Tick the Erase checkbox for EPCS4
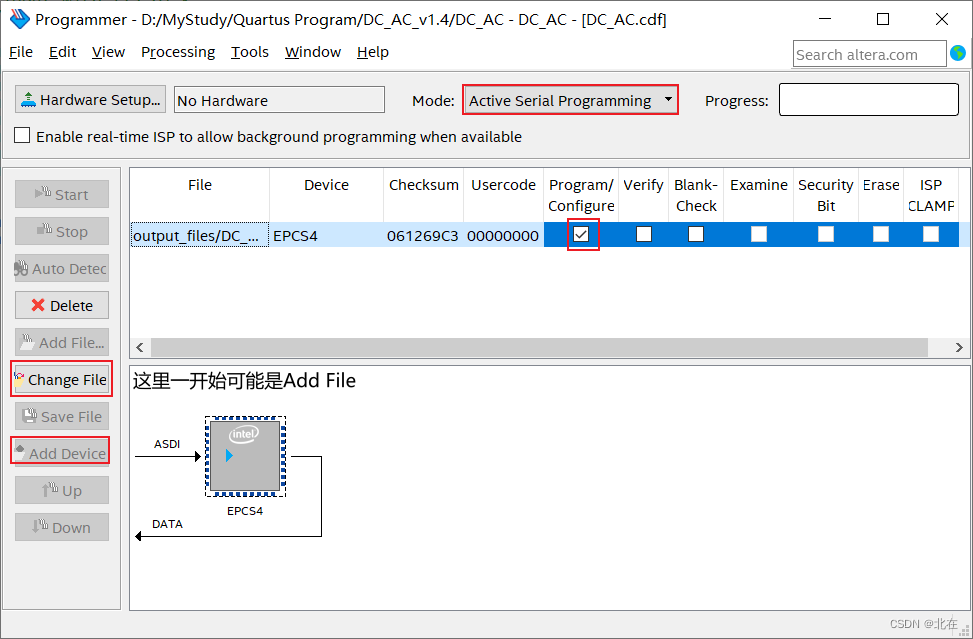Screen dimensions: 973x639 tap(881, 234)
